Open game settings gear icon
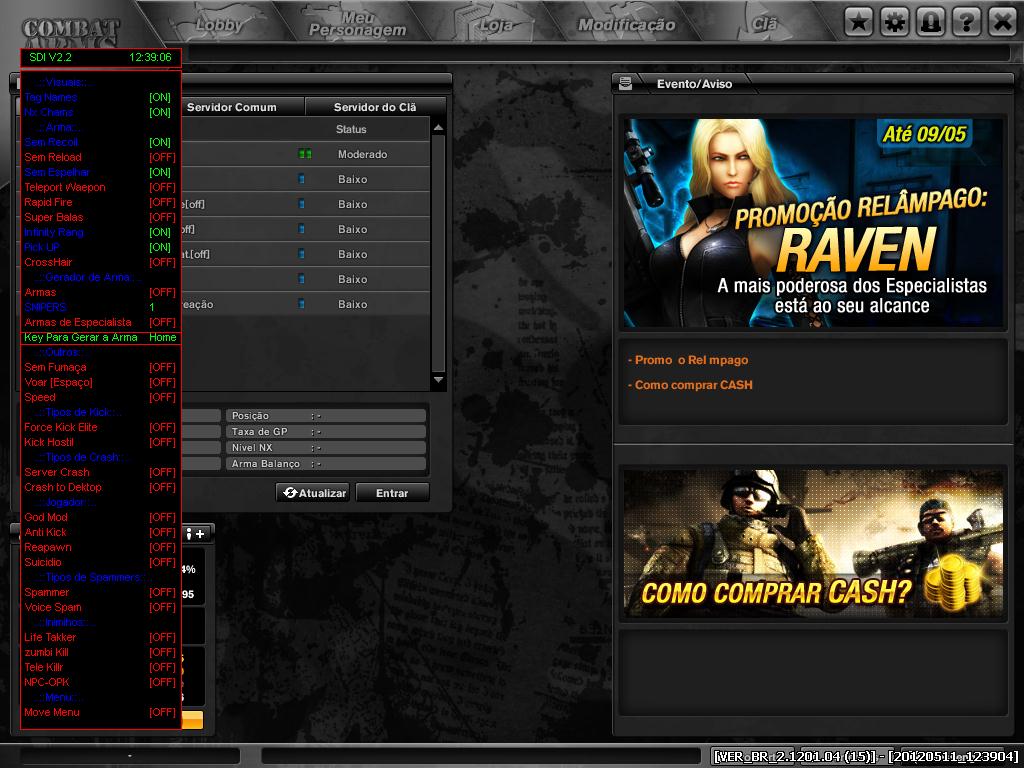 (895, 23)
